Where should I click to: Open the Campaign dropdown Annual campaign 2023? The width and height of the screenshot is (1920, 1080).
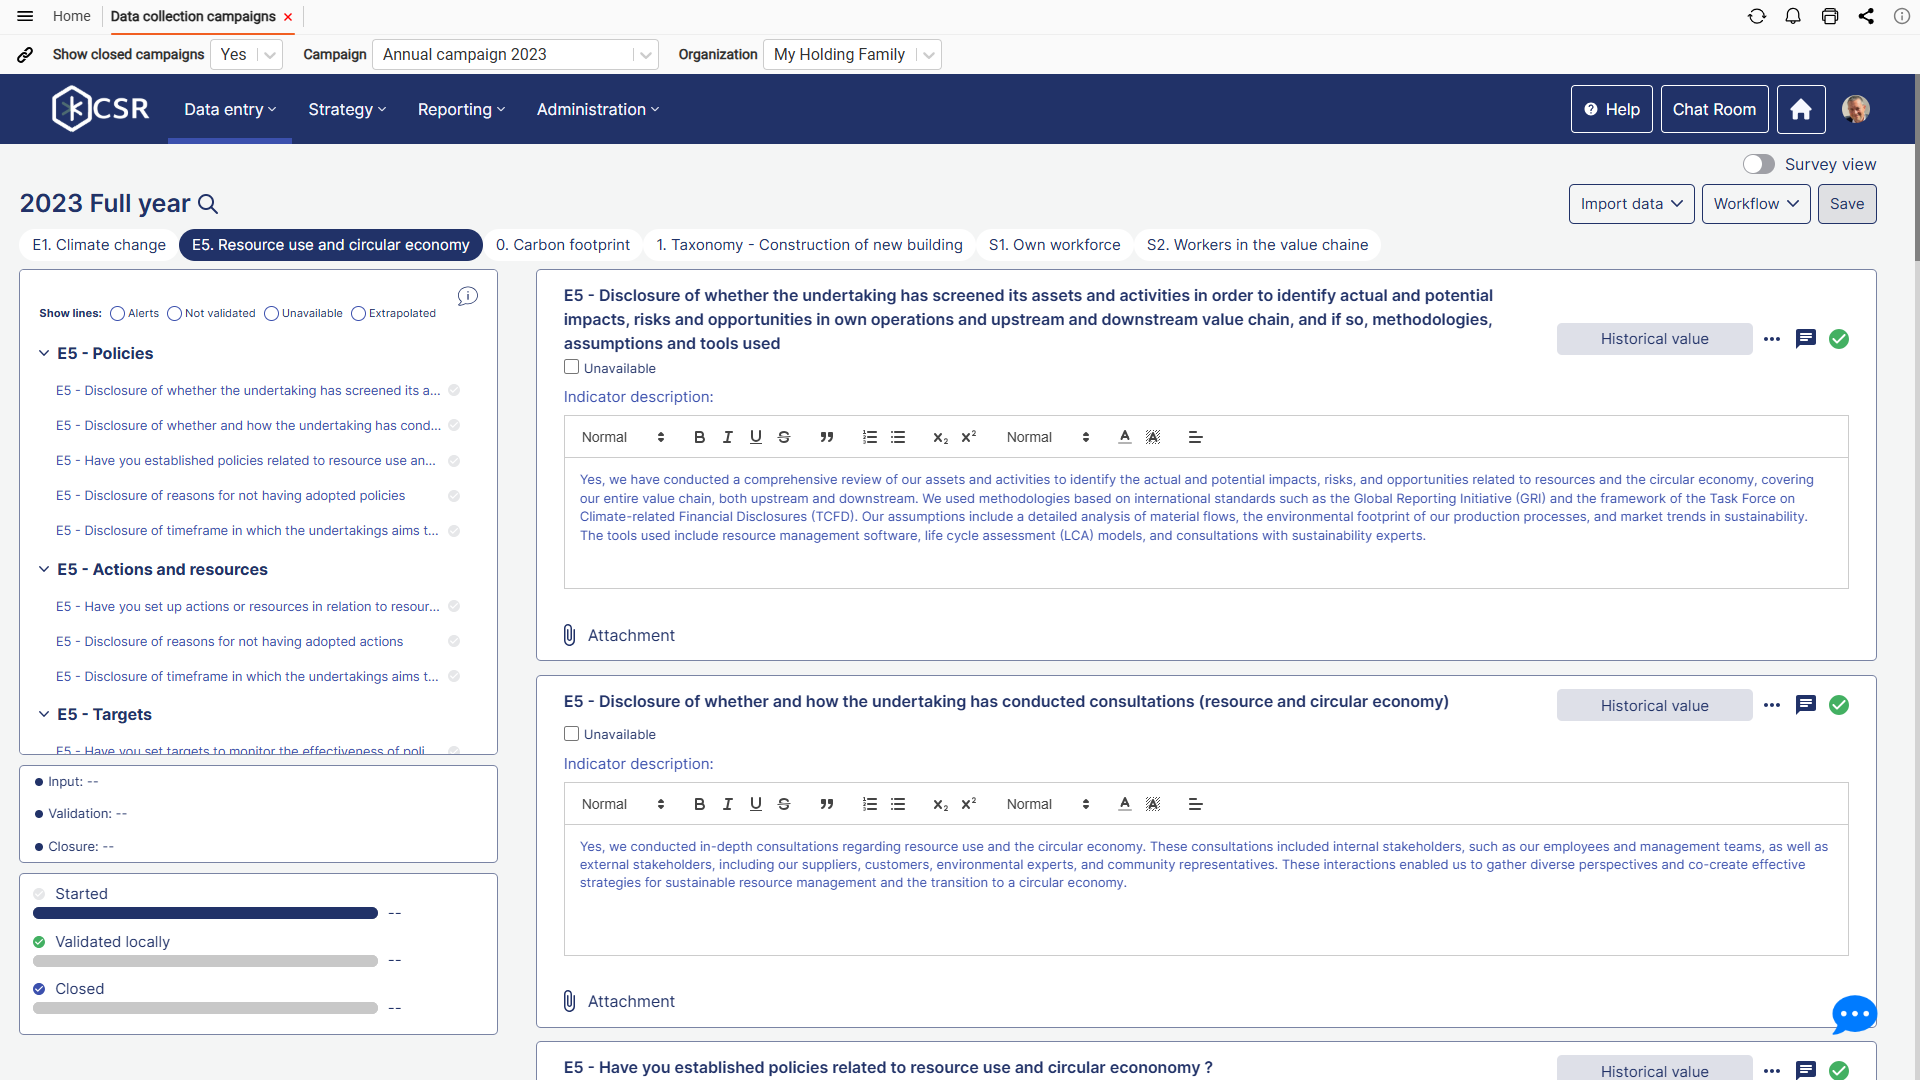[515, 55]
